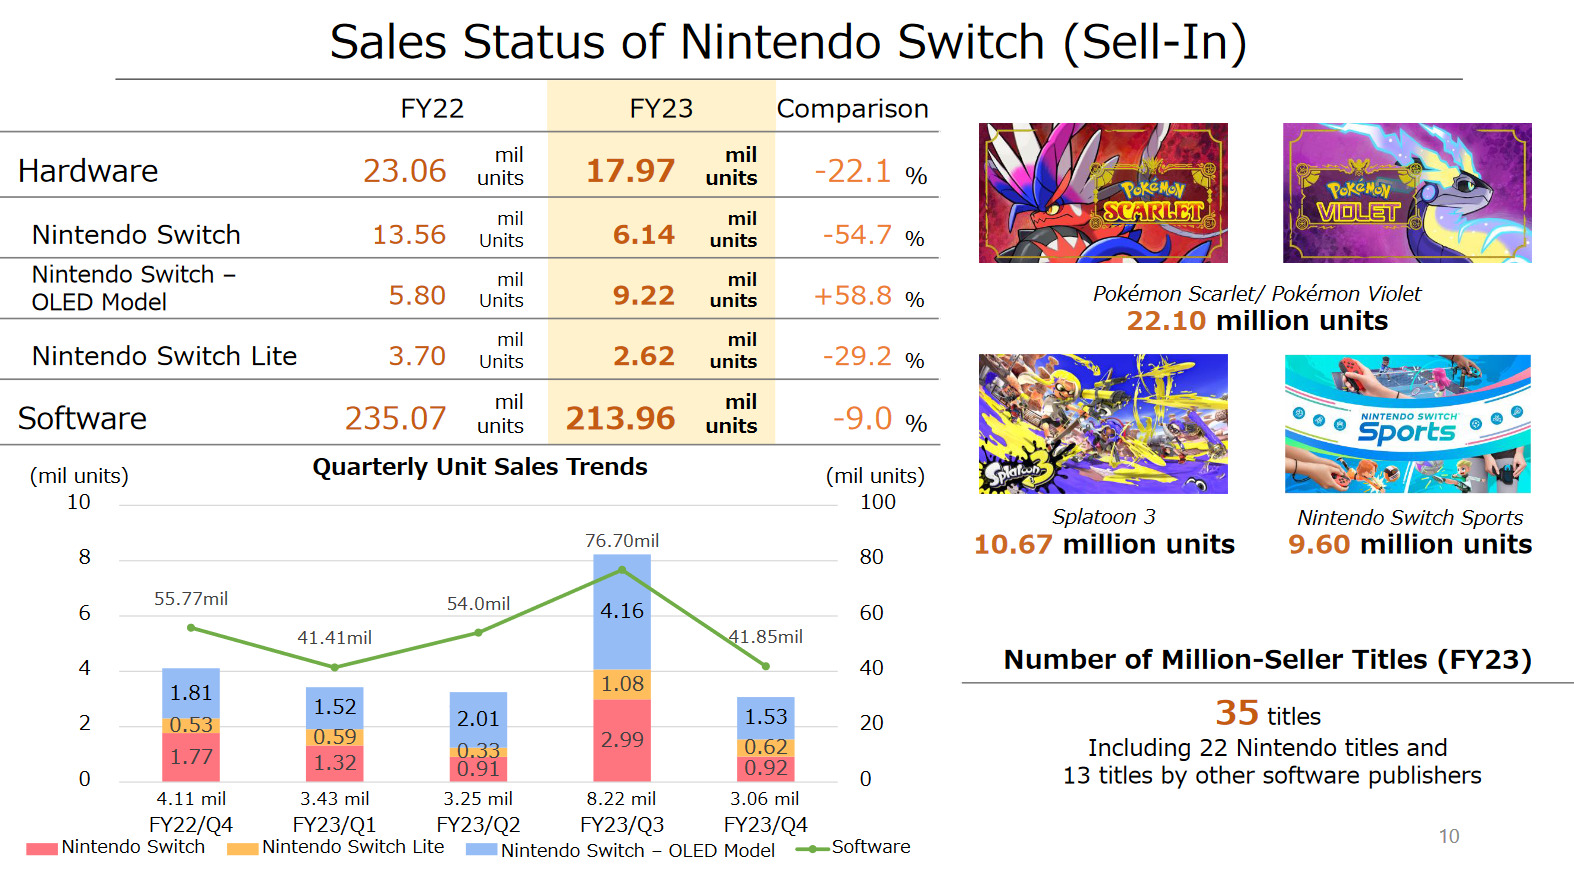The image size is (1574, 875).
Task: Click the FY22/Q4 red bar segment 1.77
Action: coord(191,757)
